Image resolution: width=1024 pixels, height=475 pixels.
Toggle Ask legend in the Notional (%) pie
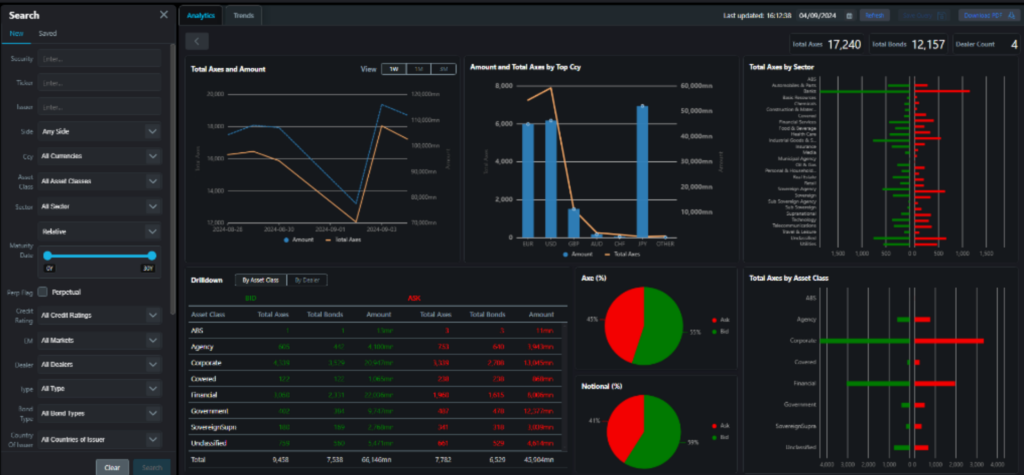click(720, 427)
